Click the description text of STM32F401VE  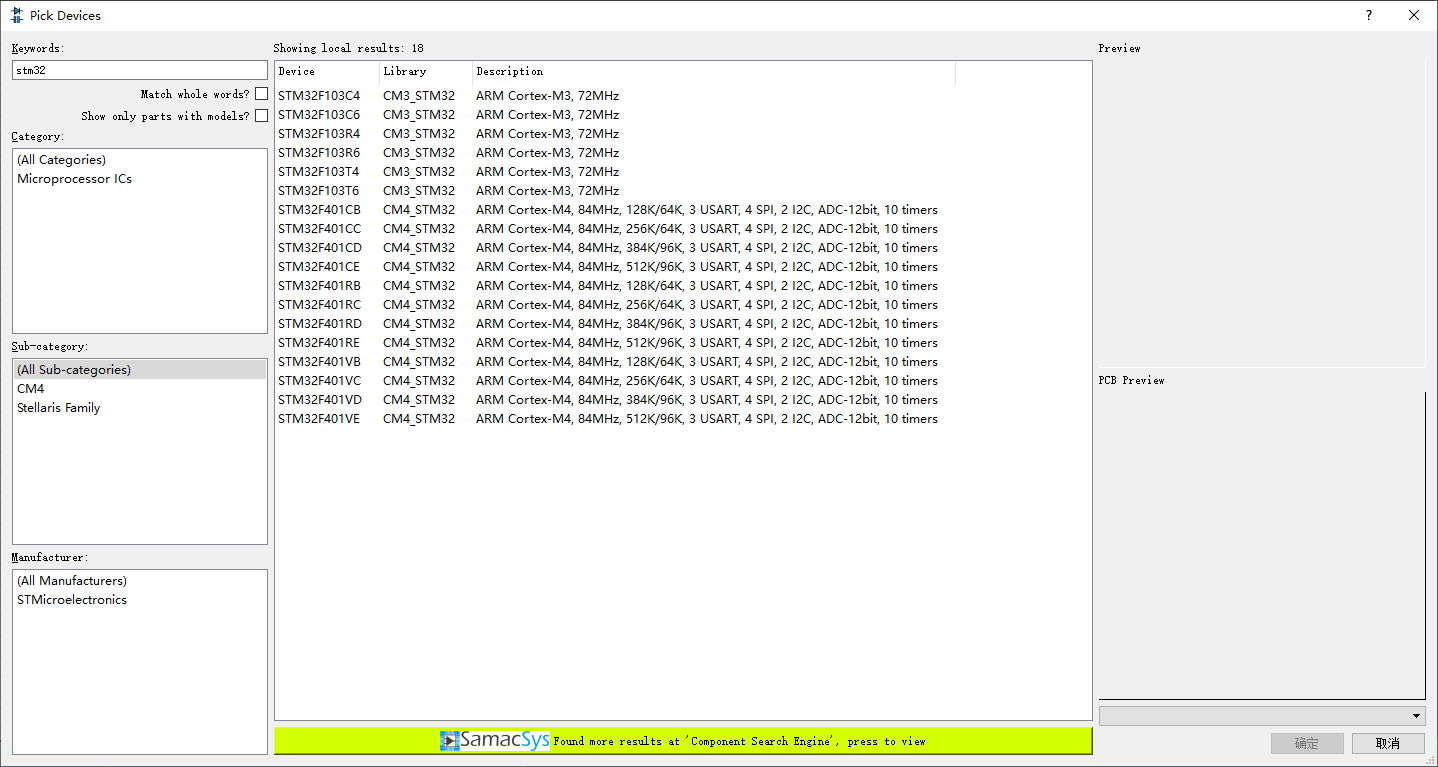coord(707,419)
